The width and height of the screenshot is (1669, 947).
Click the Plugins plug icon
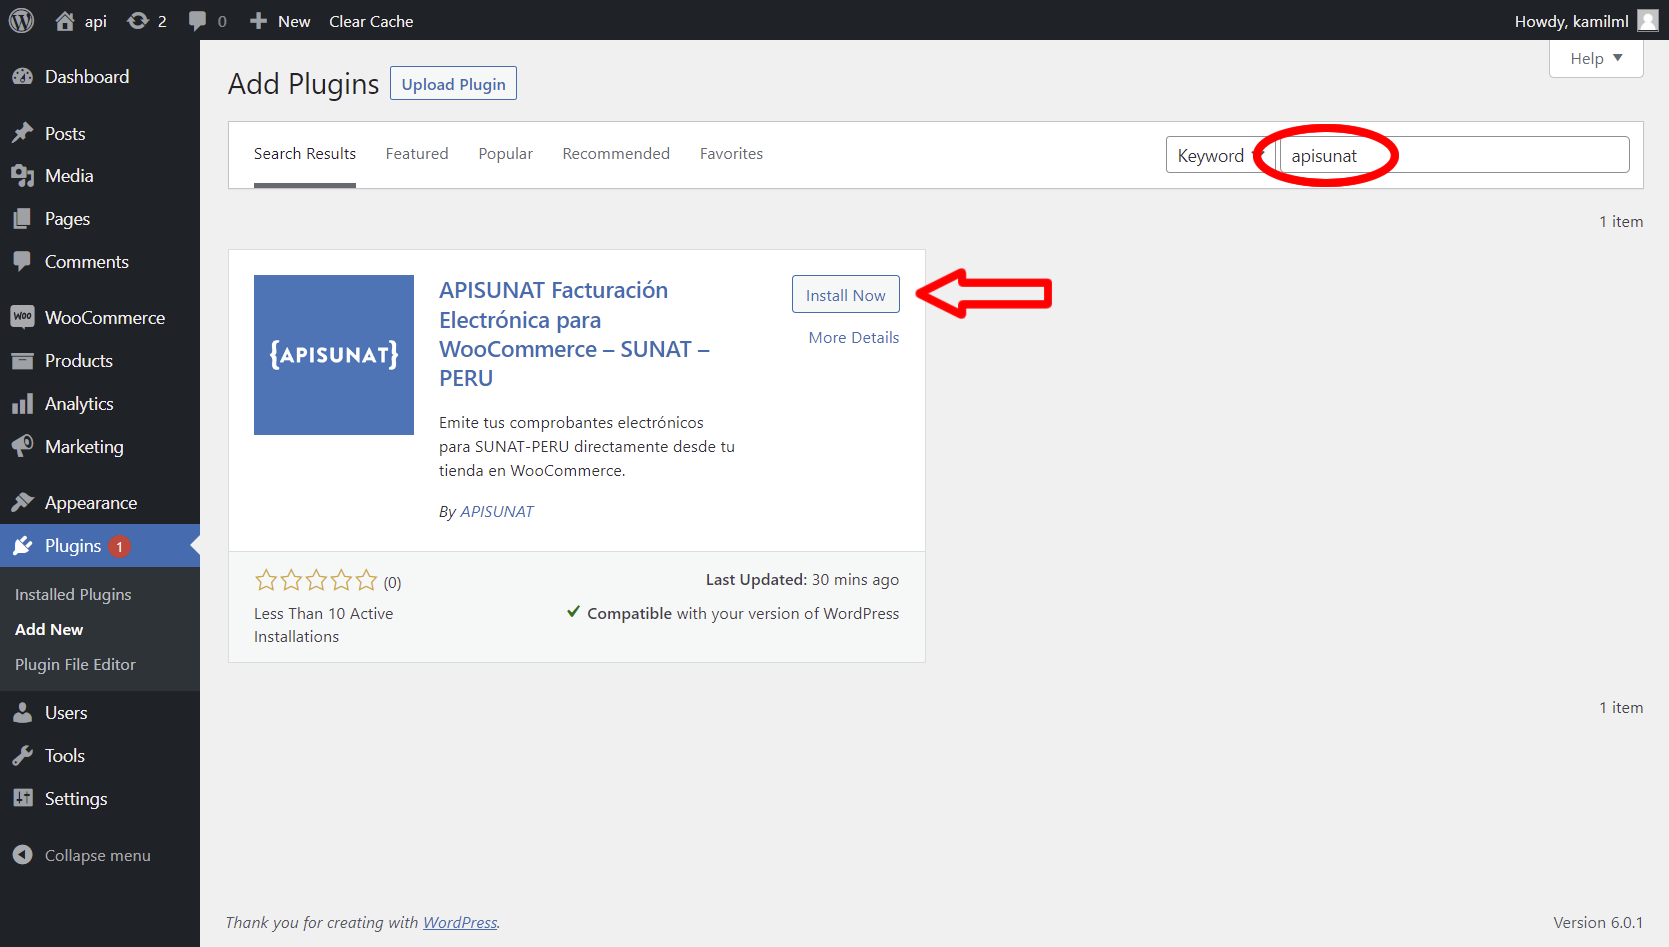click(x=22, y=546)
